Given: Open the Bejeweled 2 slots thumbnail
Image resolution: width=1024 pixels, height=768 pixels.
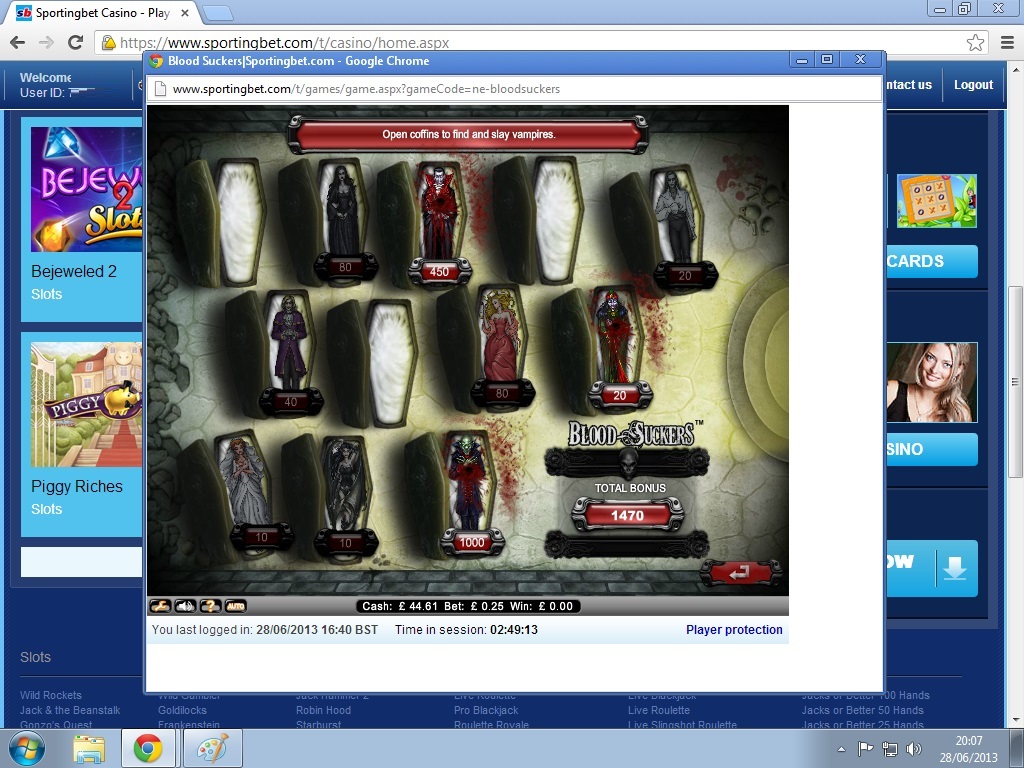Looking at the screenshot, I should tap(86, 189).
